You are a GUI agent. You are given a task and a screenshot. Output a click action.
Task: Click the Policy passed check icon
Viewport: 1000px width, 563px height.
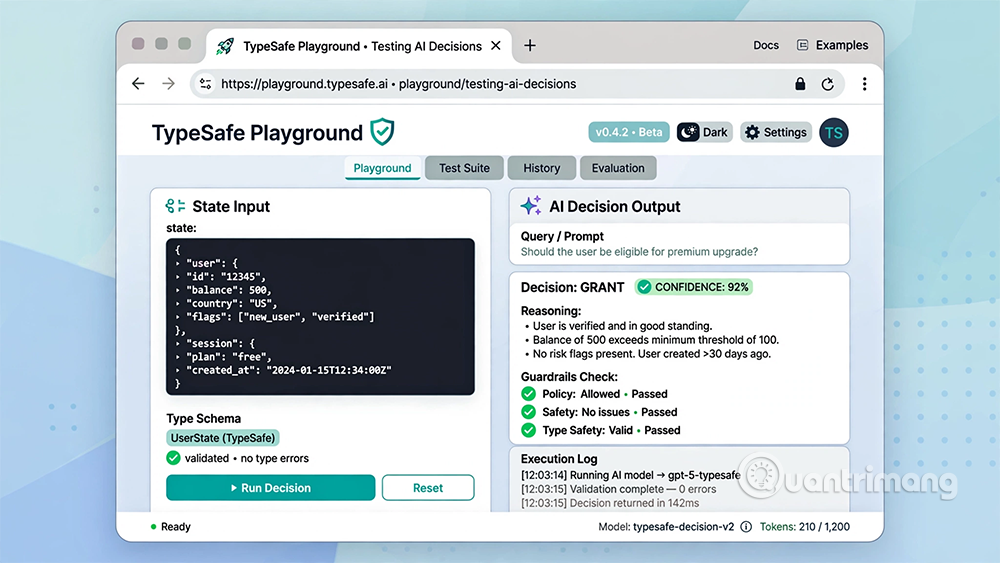(x=528, y=393)
